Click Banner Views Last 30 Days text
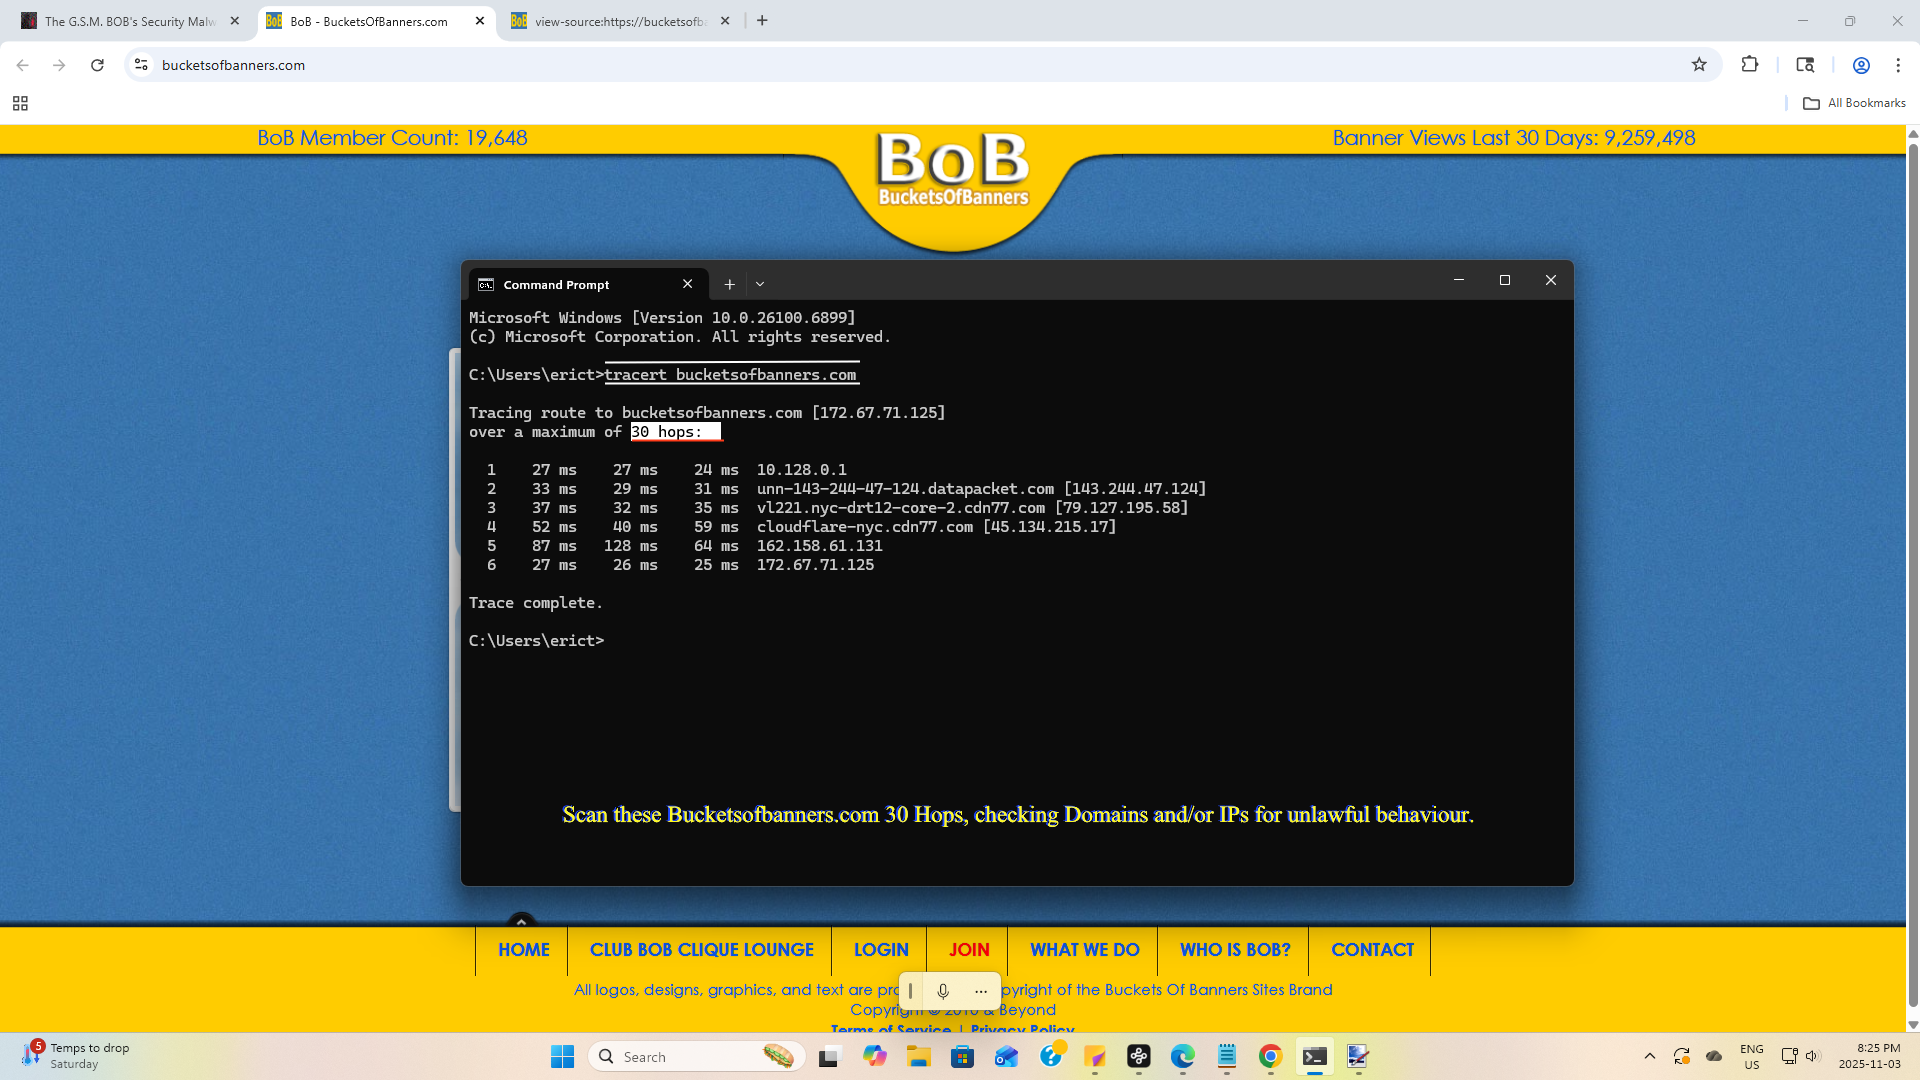The image size is (1920, 1080). point(1514,138)
